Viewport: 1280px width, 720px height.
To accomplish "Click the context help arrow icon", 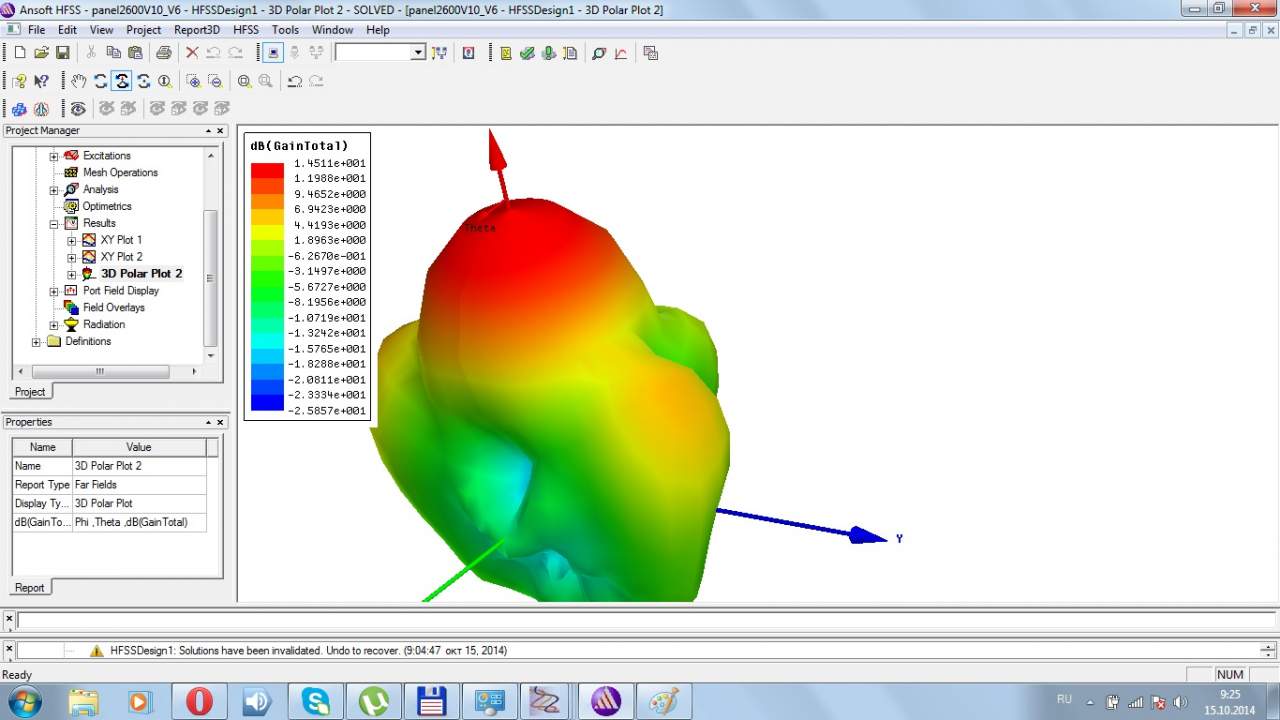I will (41, 81).
